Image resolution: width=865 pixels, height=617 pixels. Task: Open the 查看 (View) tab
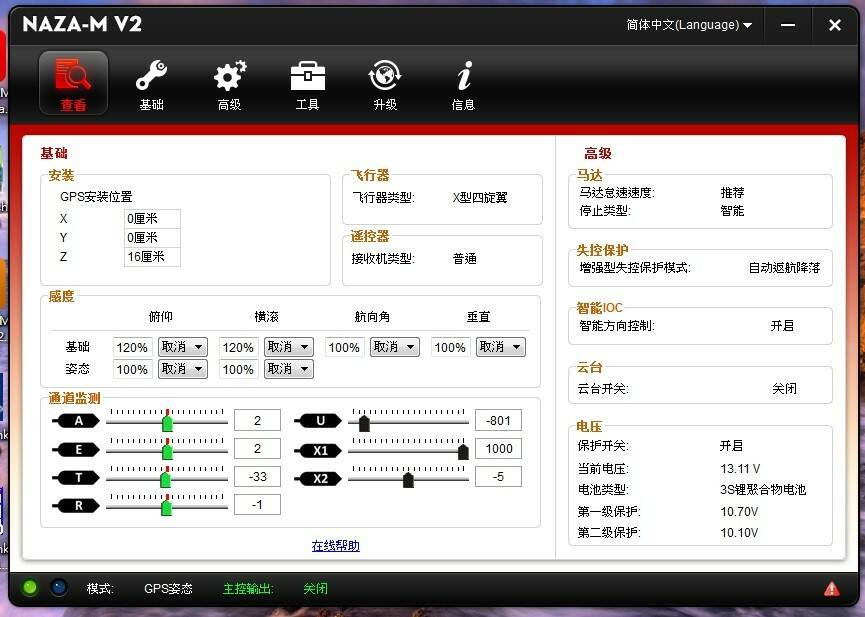point(73,83)
